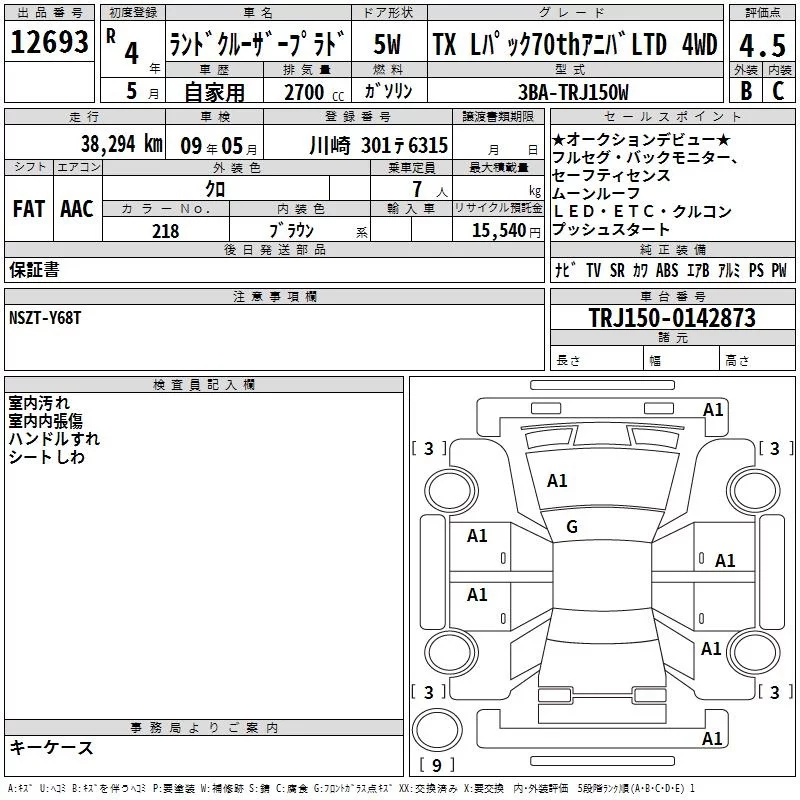Click the A1 mark on front bumper

pos(713,410)
